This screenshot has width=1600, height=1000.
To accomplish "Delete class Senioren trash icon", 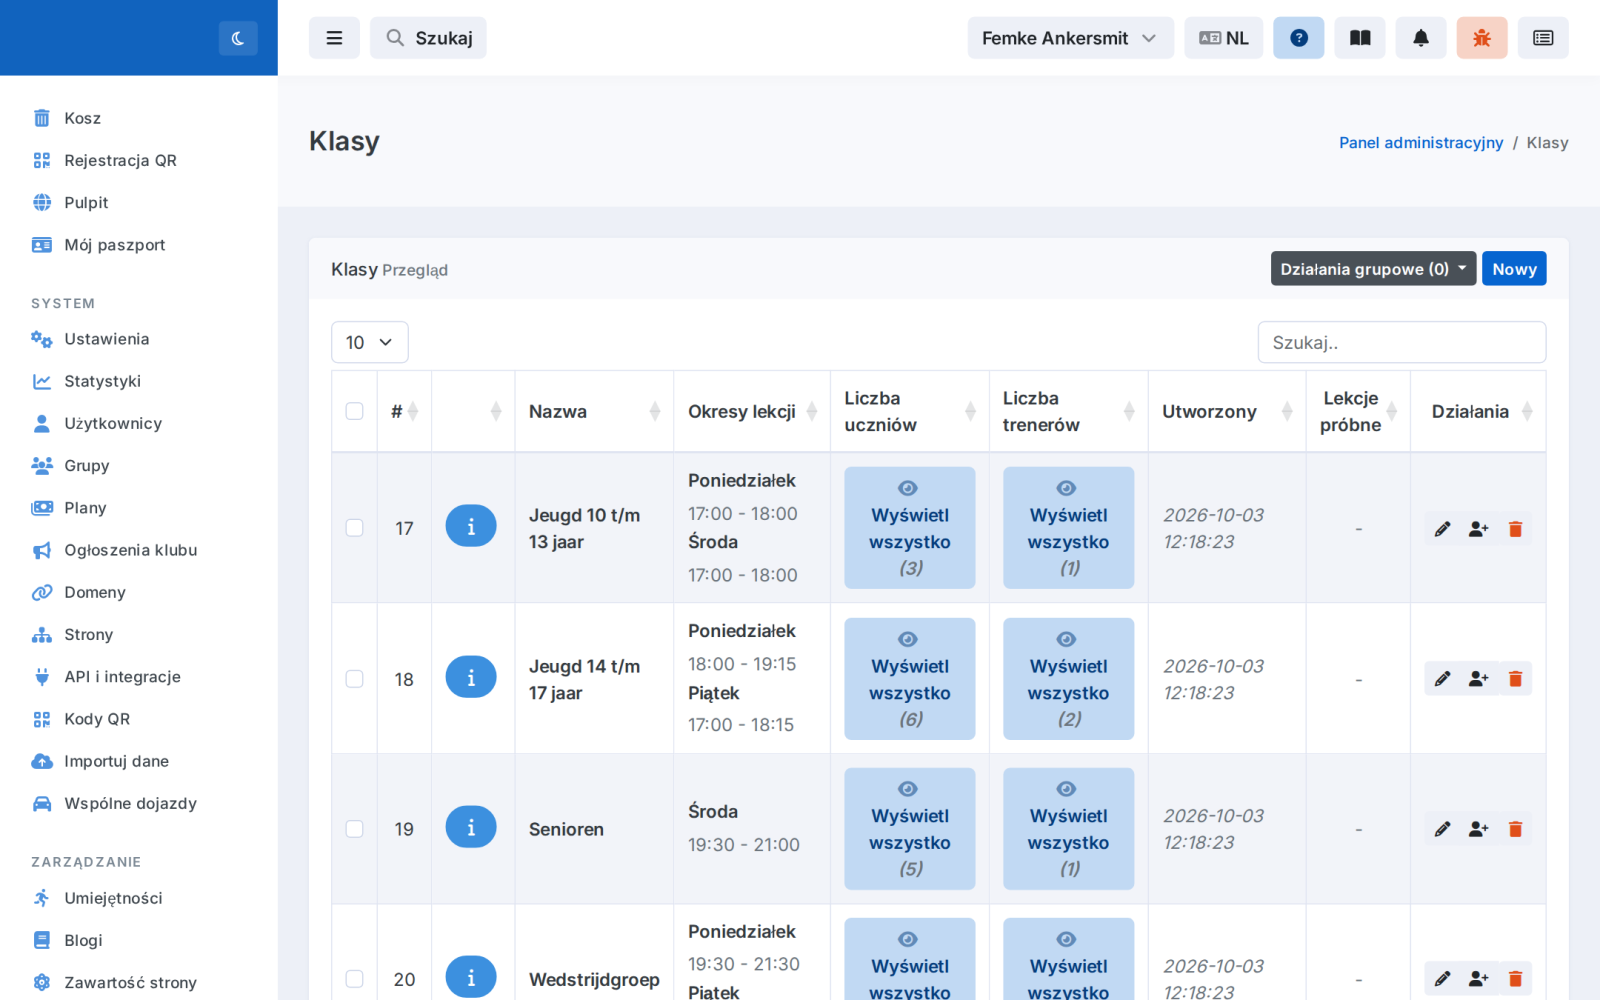I will coord(1515,829).
